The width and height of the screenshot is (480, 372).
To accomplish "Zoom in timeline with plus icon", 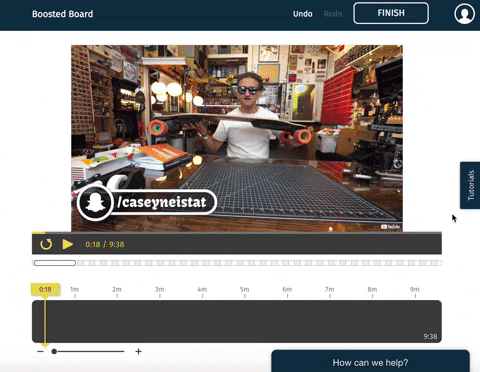I will tap(138, 351).
